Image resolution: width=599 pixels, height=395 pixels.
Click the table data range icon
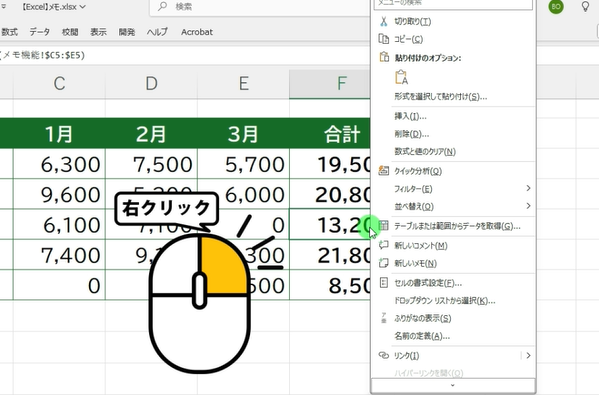pos(384,226)
